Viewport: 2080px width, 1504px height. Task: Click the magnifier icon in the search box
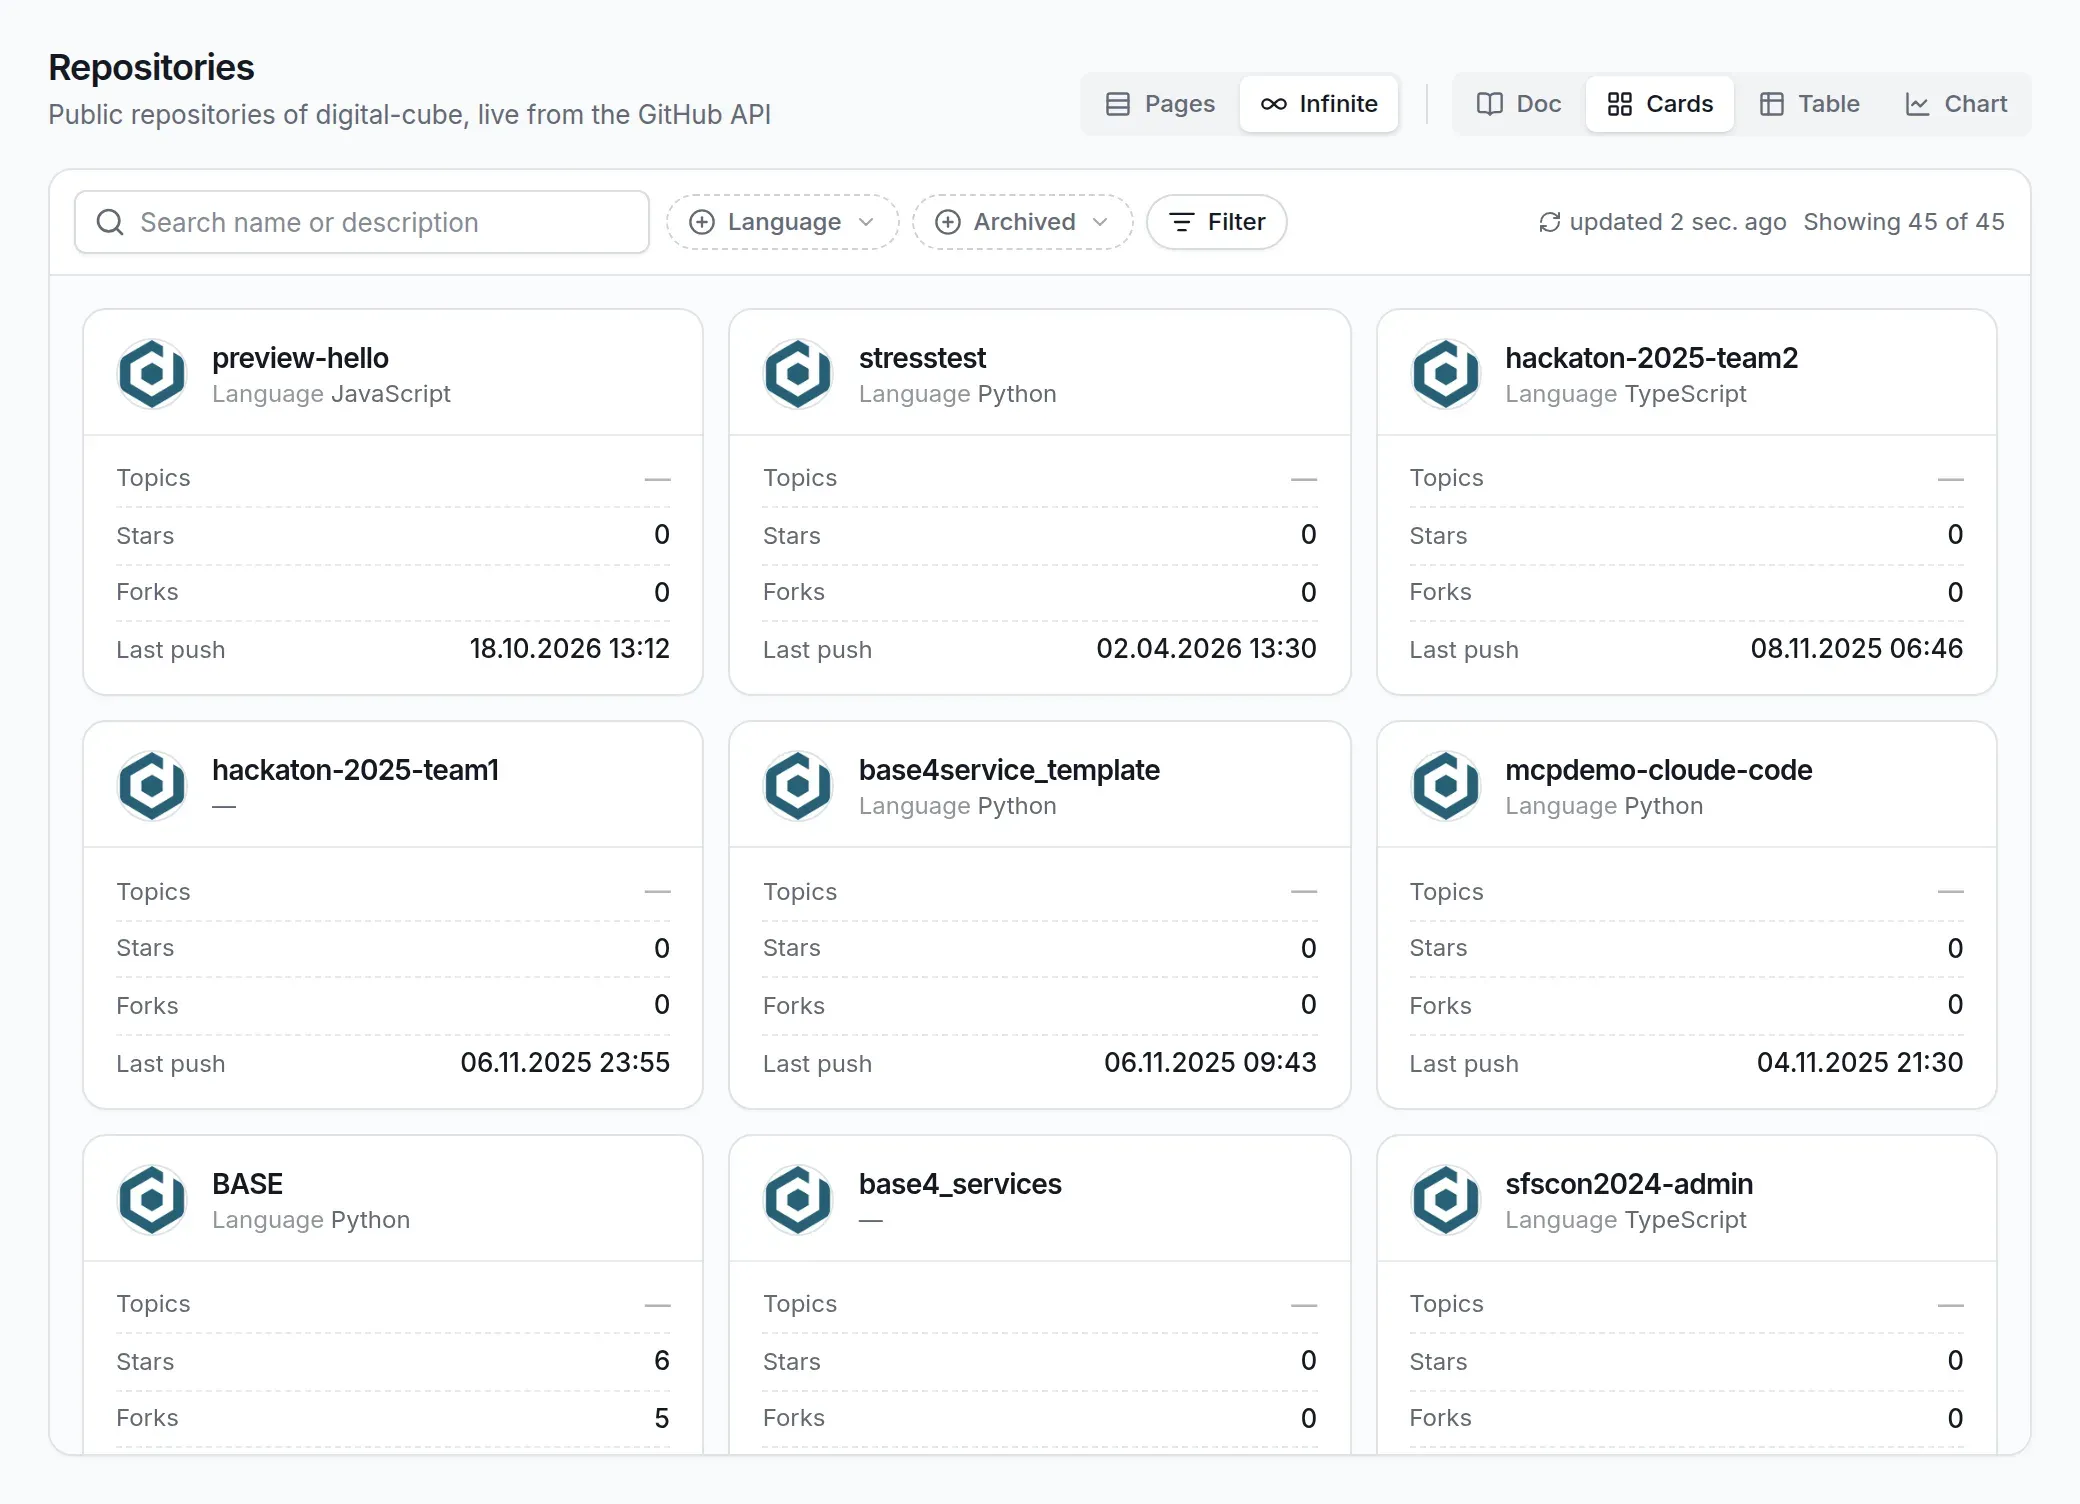pyautogui.click(x=110, y=222)
